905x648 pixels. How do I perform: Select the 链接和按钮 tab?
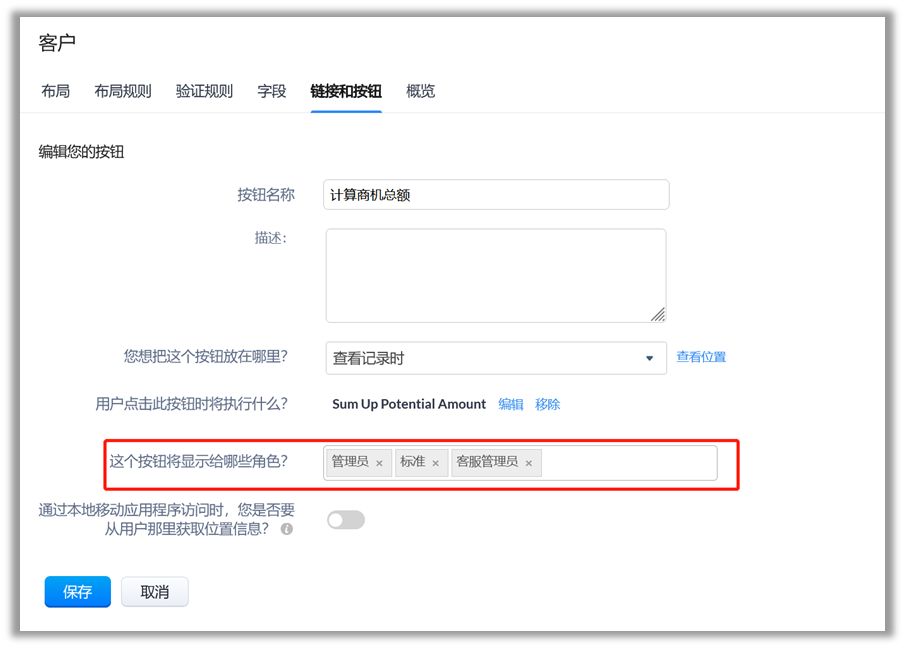click(346, 91)
